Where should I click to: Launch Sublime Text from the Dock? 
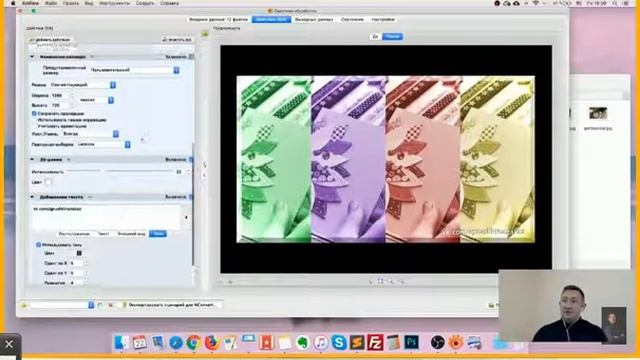357,342
